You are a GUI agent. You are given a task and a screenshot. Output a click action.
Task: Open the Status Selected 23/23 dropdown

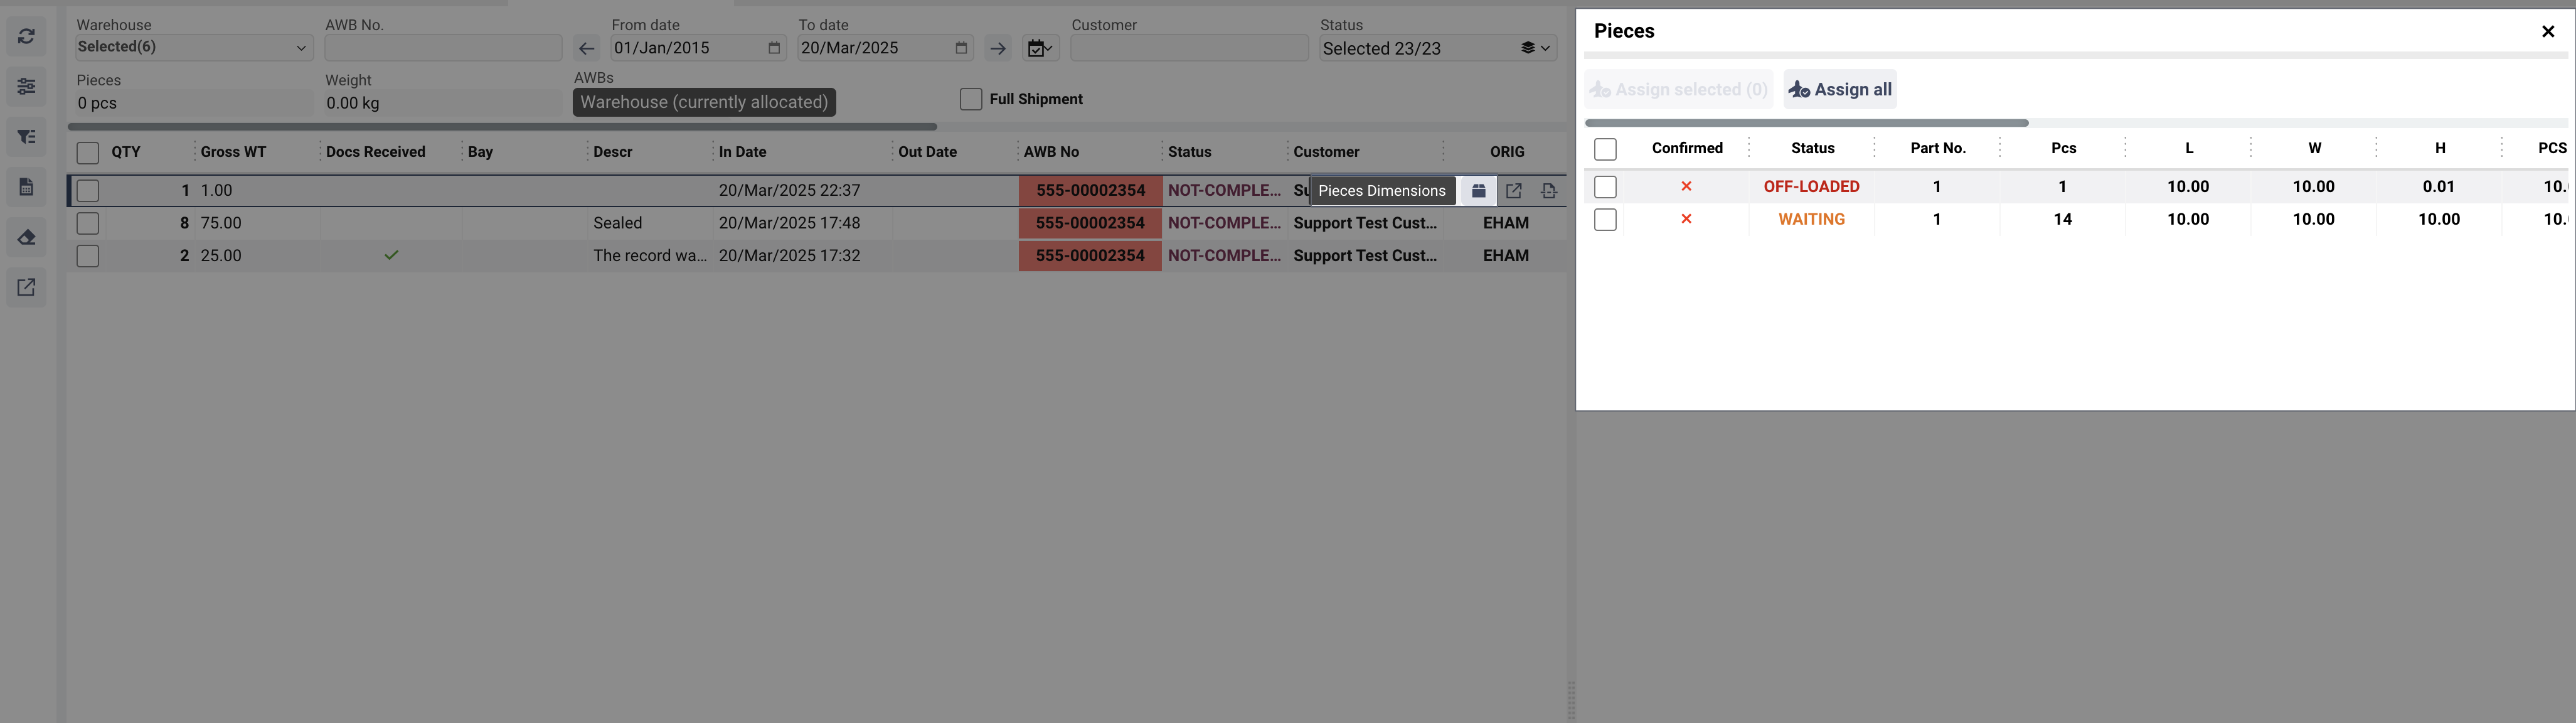1436,48
